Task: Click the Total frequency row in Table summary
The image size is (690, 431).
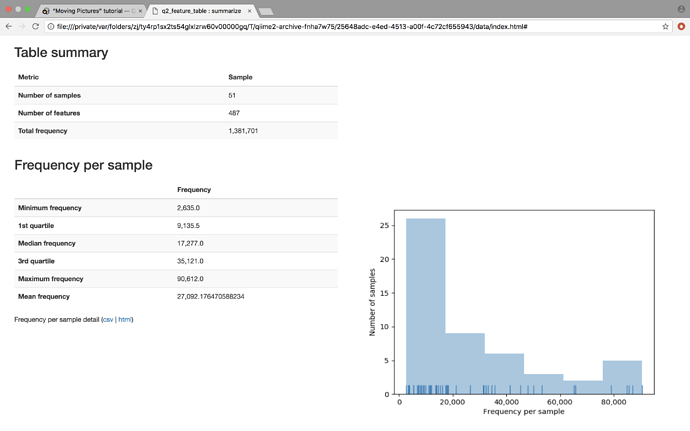Action: coord(175,131)
